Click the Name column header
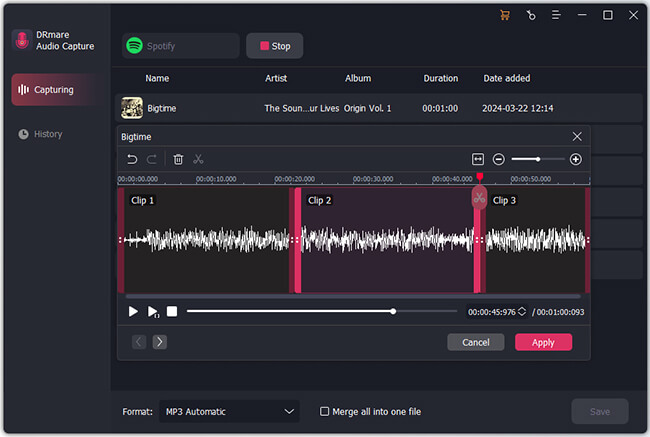Screen dimensions: 650x437 tap(157, 78)
